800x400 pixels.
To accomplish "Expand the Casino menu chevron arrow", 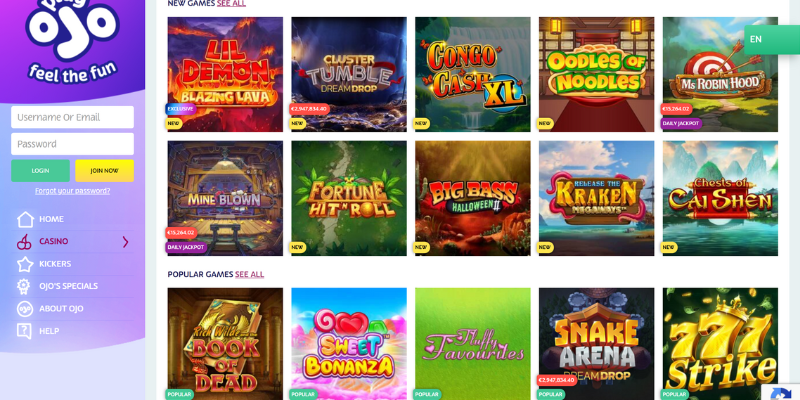I will coord(126,242).
